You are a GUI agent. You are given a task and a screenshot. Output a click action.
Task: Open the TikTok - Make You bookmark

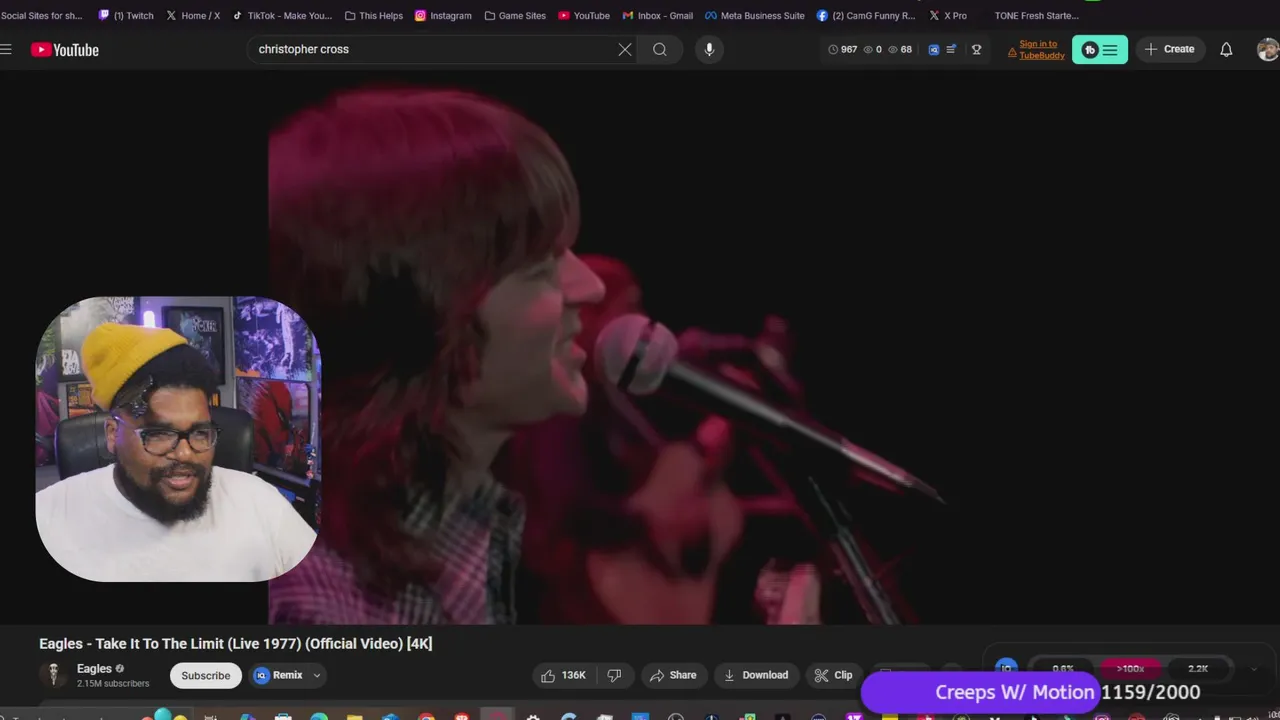pos(282,16)
